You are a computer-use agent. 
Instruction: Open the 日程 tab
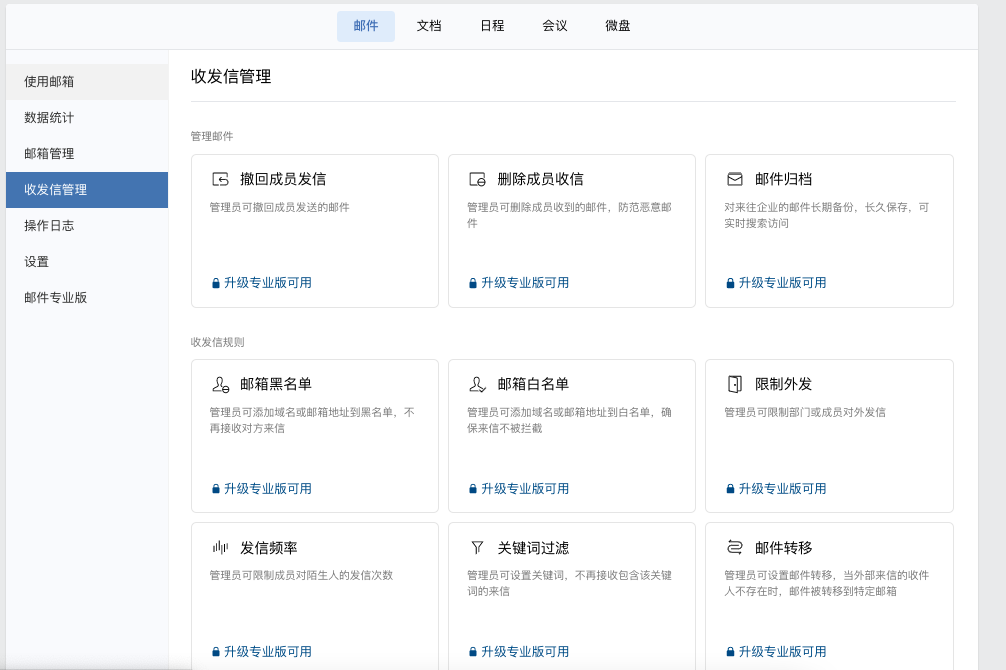[x=492, y=26]
